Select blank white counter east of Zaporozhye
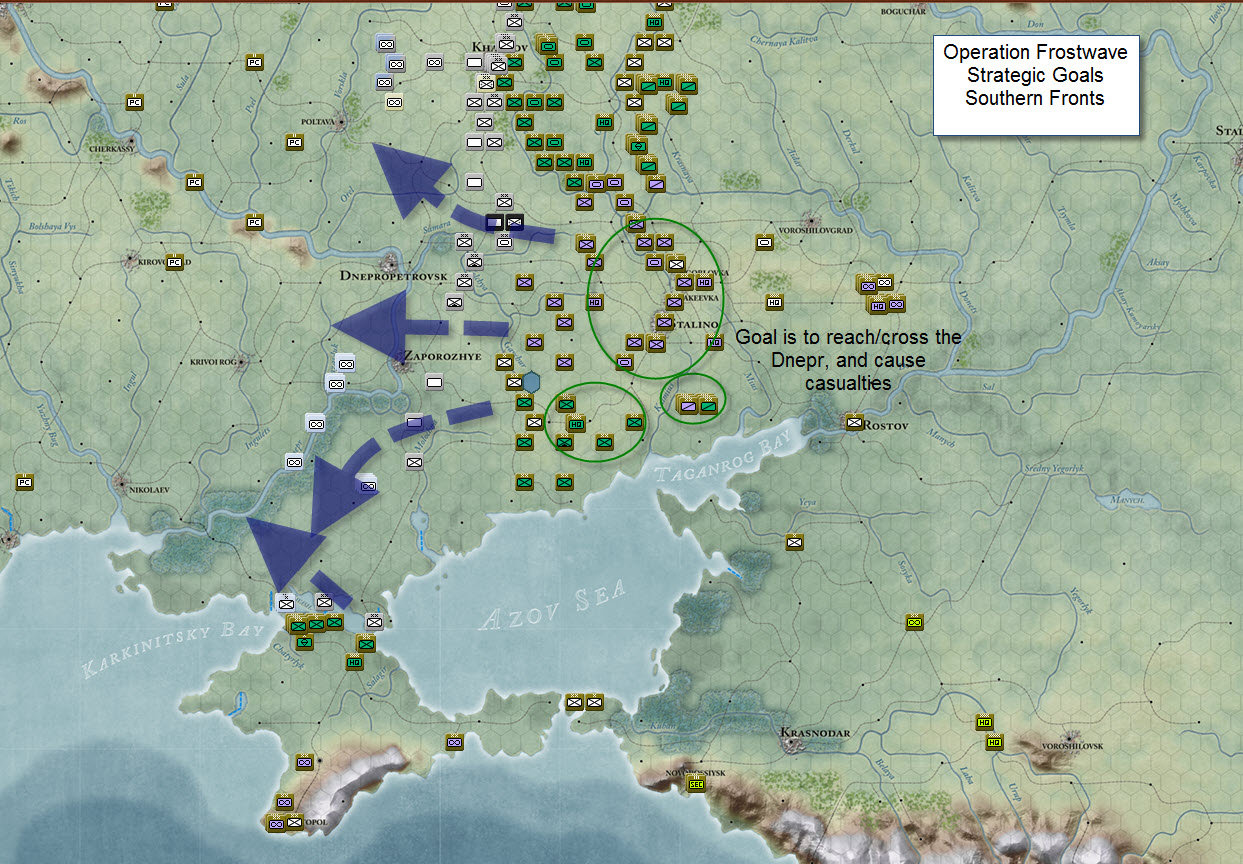 434,382
